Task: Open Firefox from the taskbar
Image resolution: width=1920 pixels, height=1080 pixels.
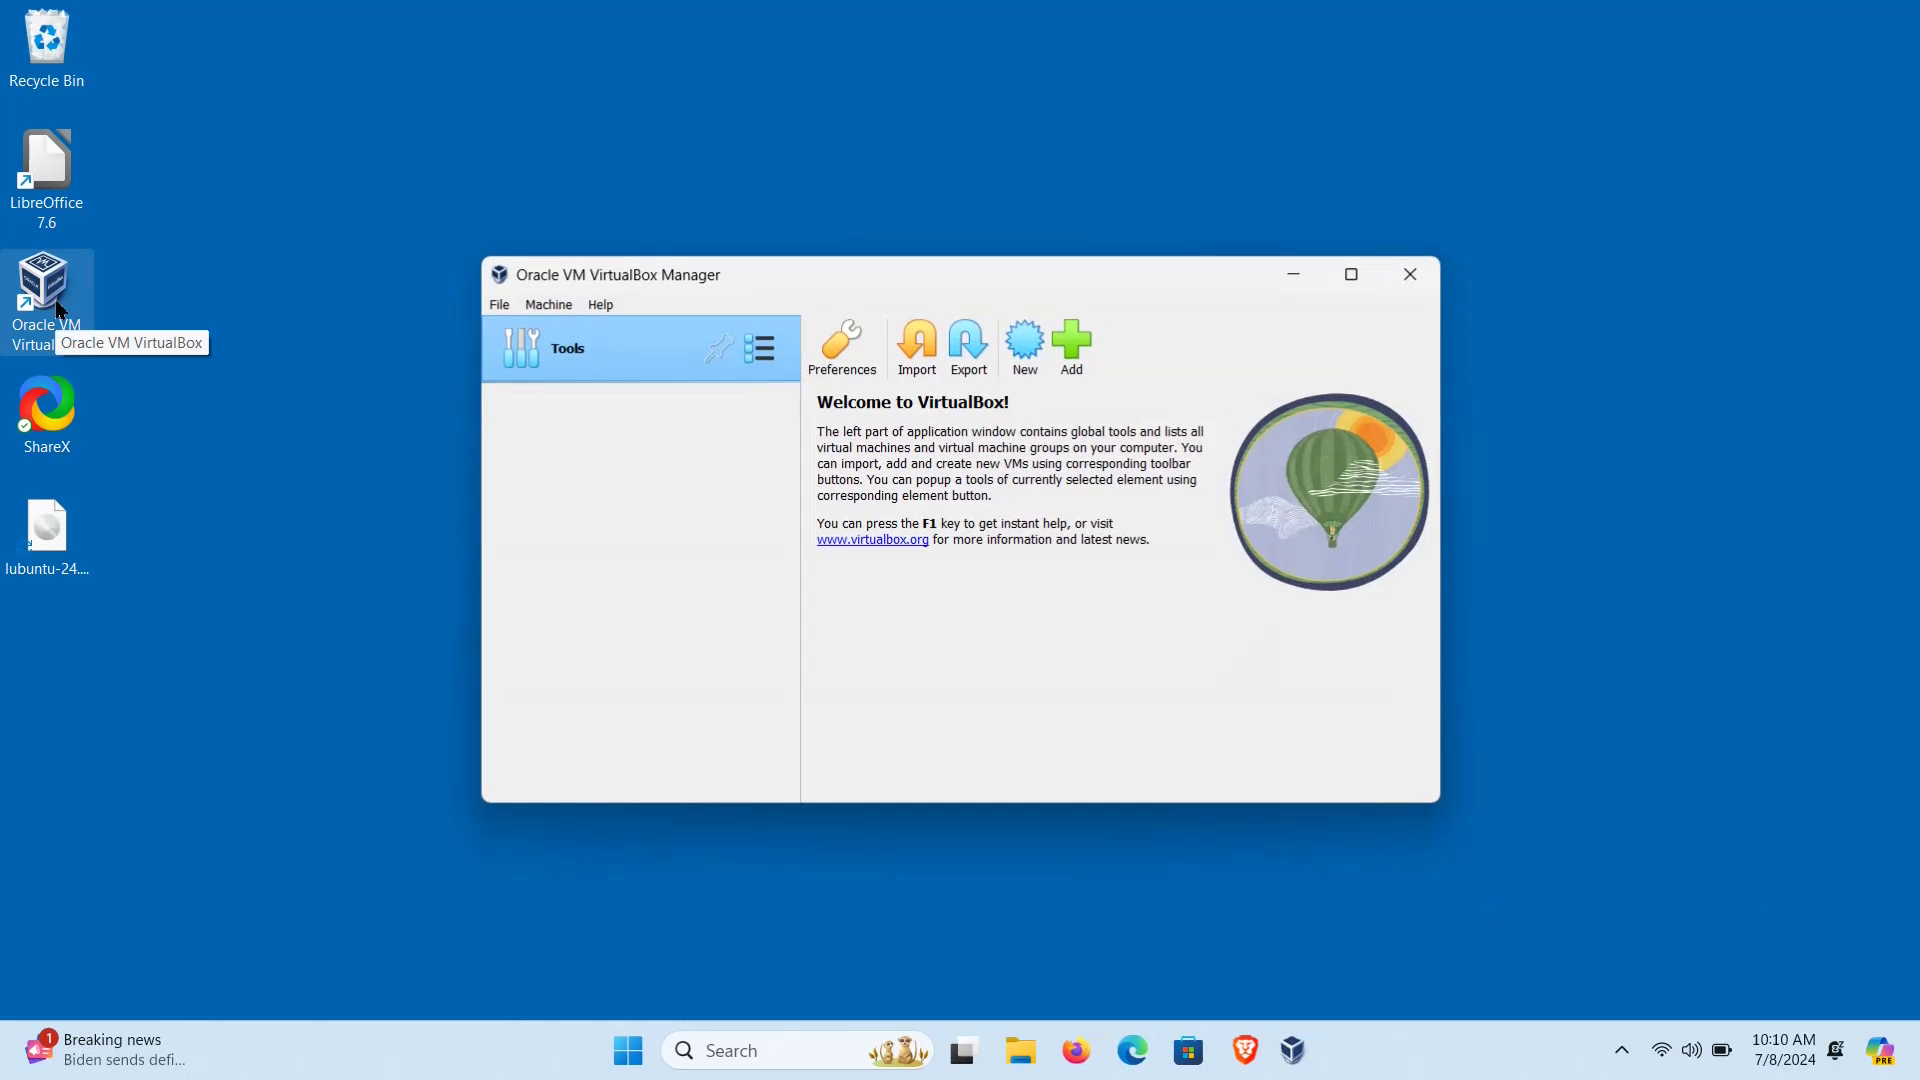Action: pyautogui.click(x=1076, y=1050)
